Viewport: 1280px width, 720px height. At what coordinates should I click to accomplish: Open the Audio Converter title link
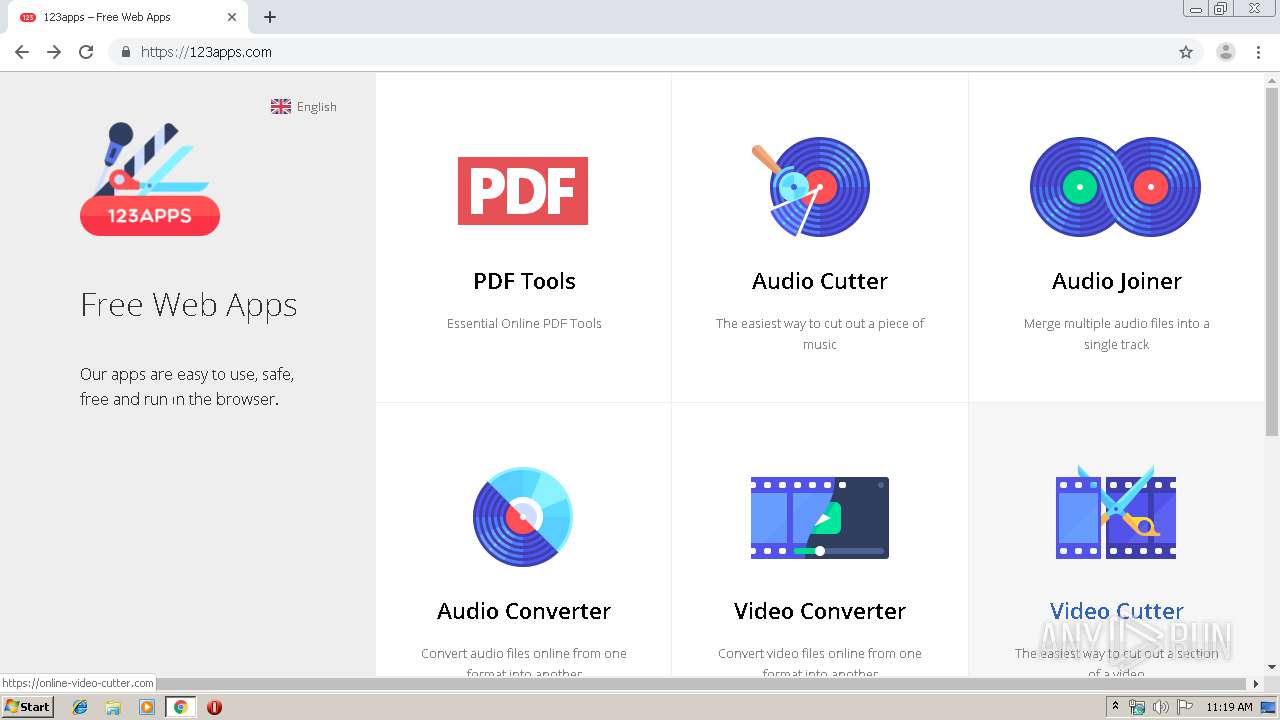[524, 611]
